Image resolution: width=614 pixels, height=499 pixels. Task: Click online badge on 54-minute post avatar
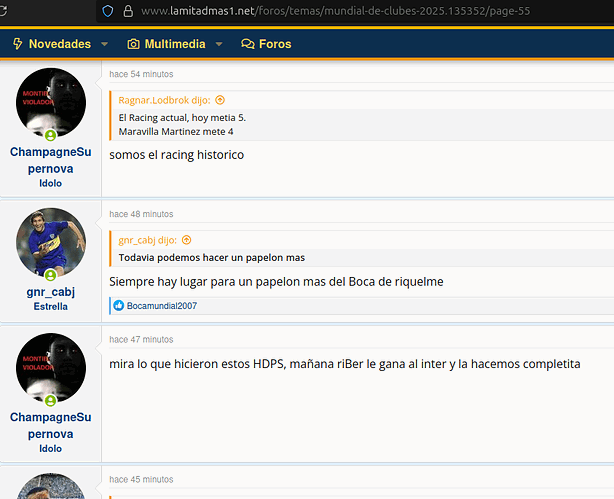click(x=51, y=136)
